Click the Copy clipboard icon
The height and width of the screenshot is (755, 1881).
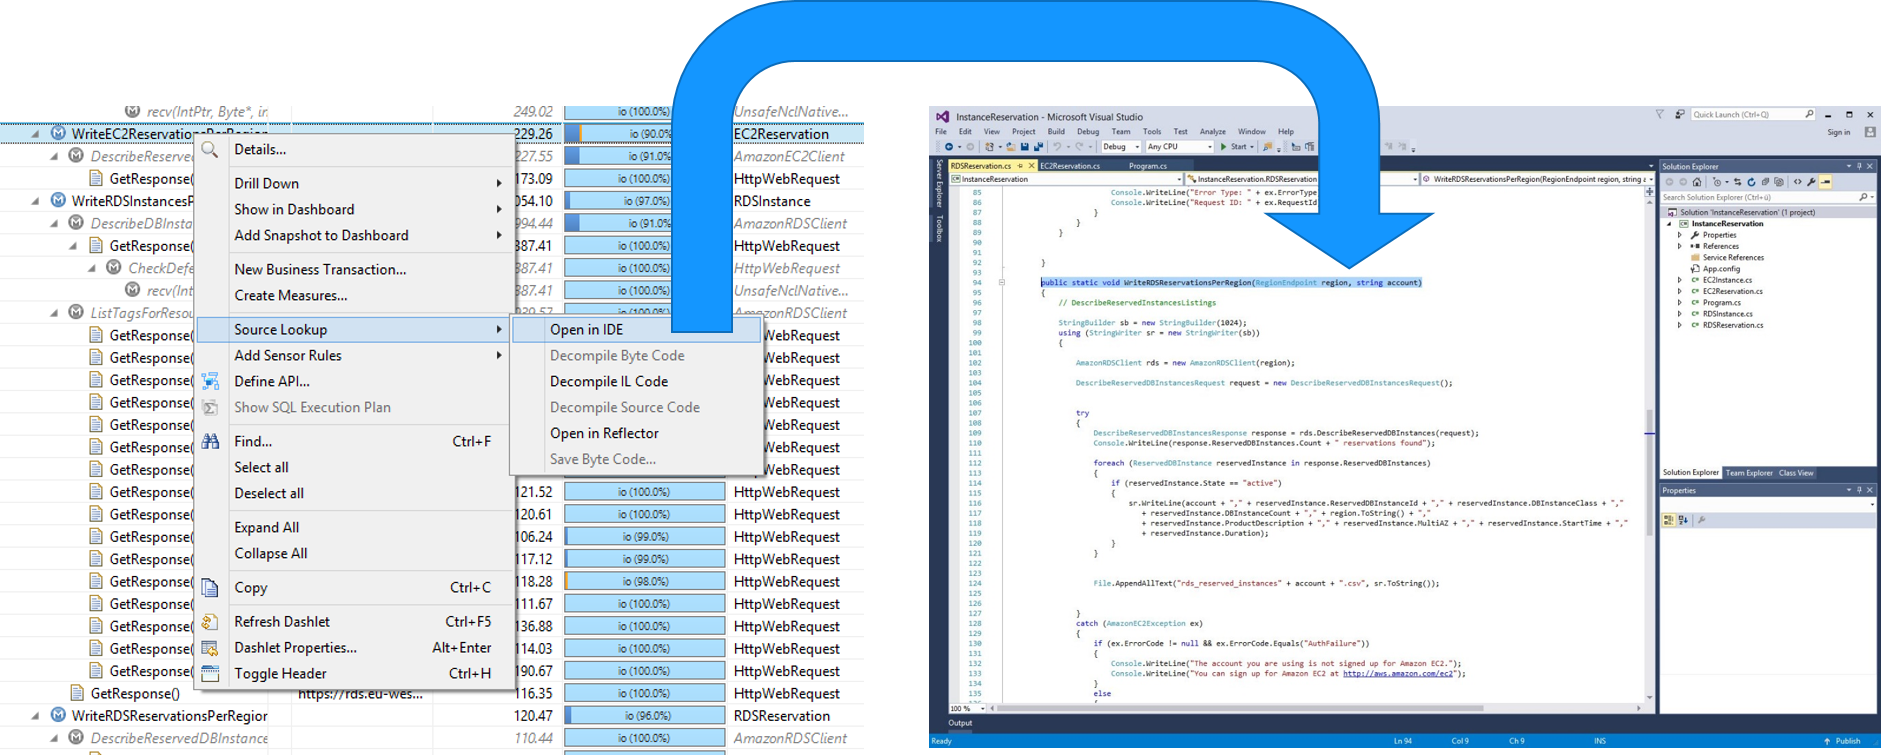[x=210, y=587]
